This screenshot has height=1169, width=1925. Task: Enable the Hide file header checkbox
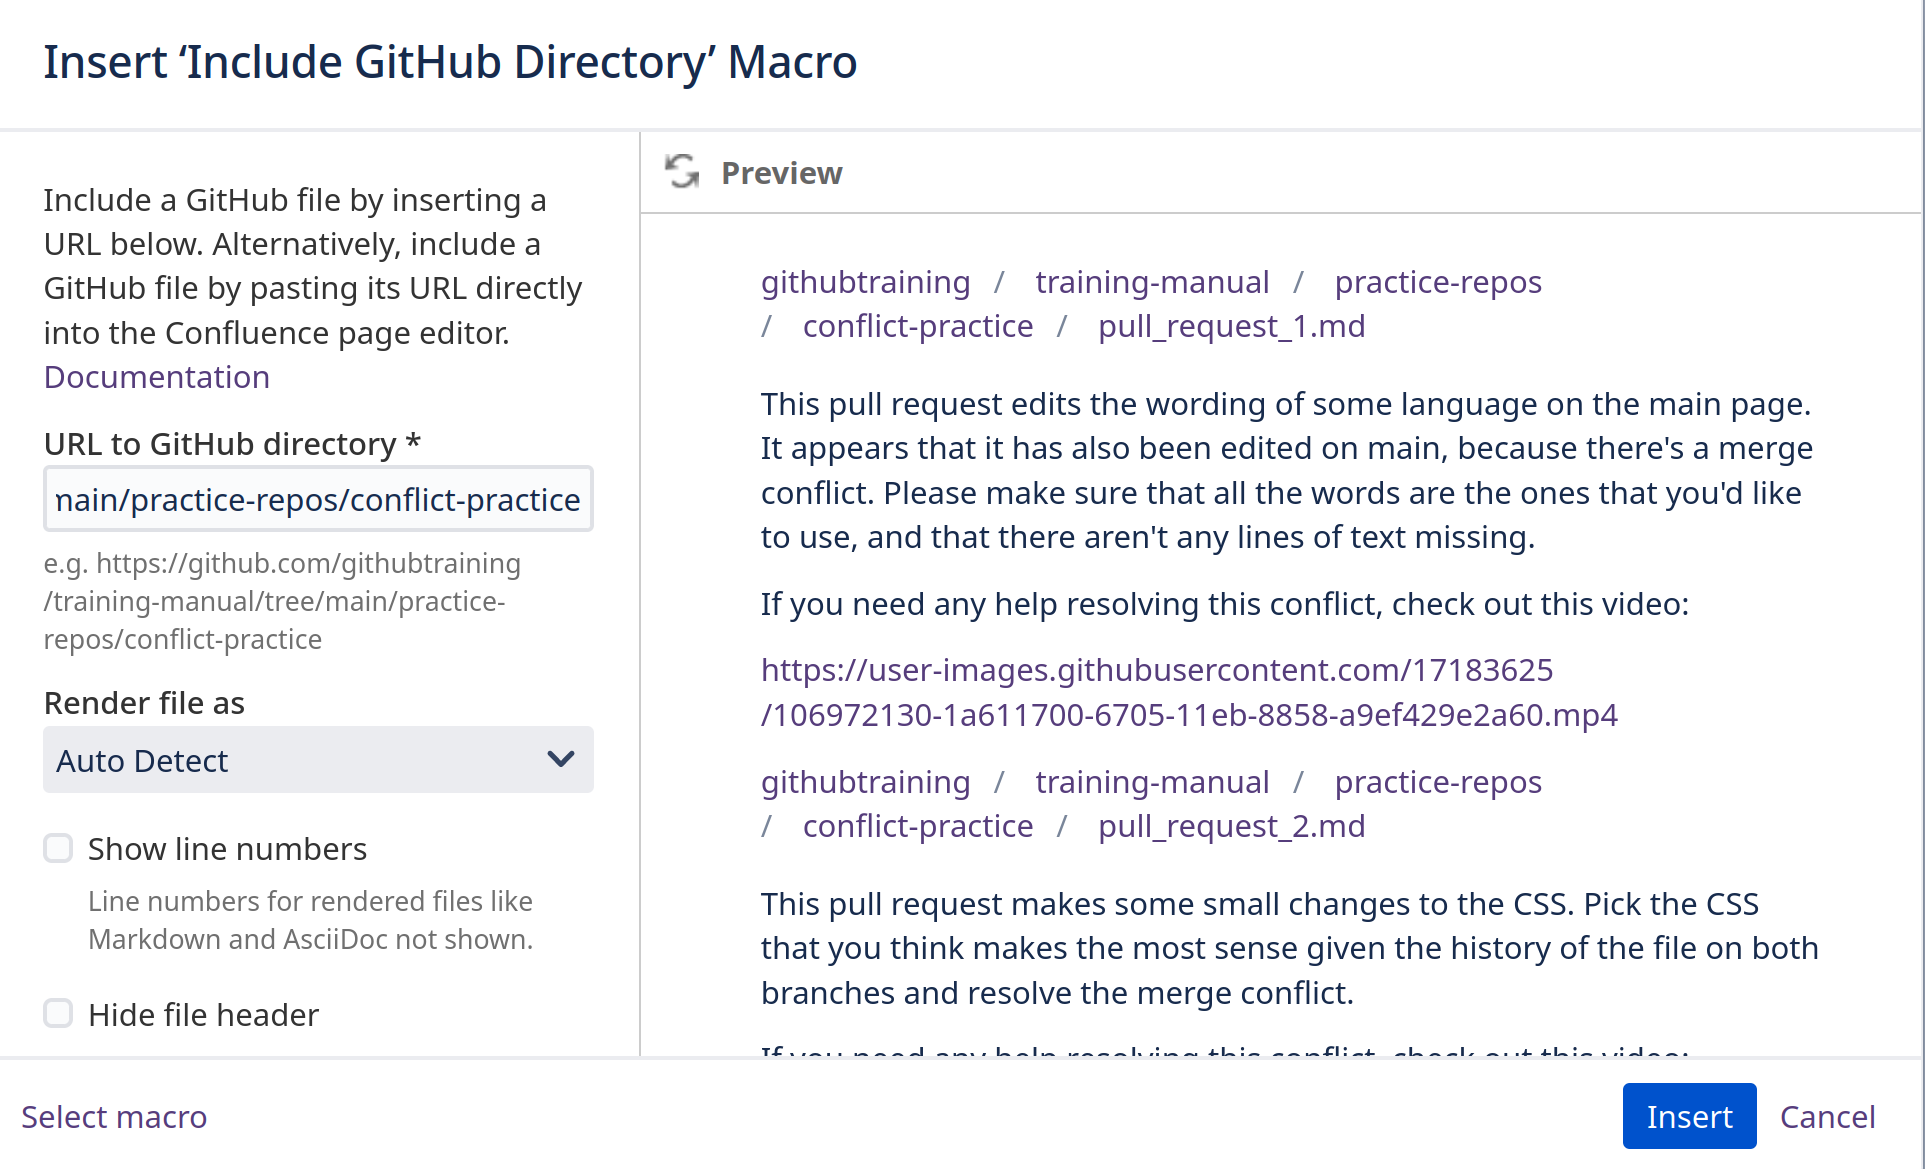[x=59, y=1014]
